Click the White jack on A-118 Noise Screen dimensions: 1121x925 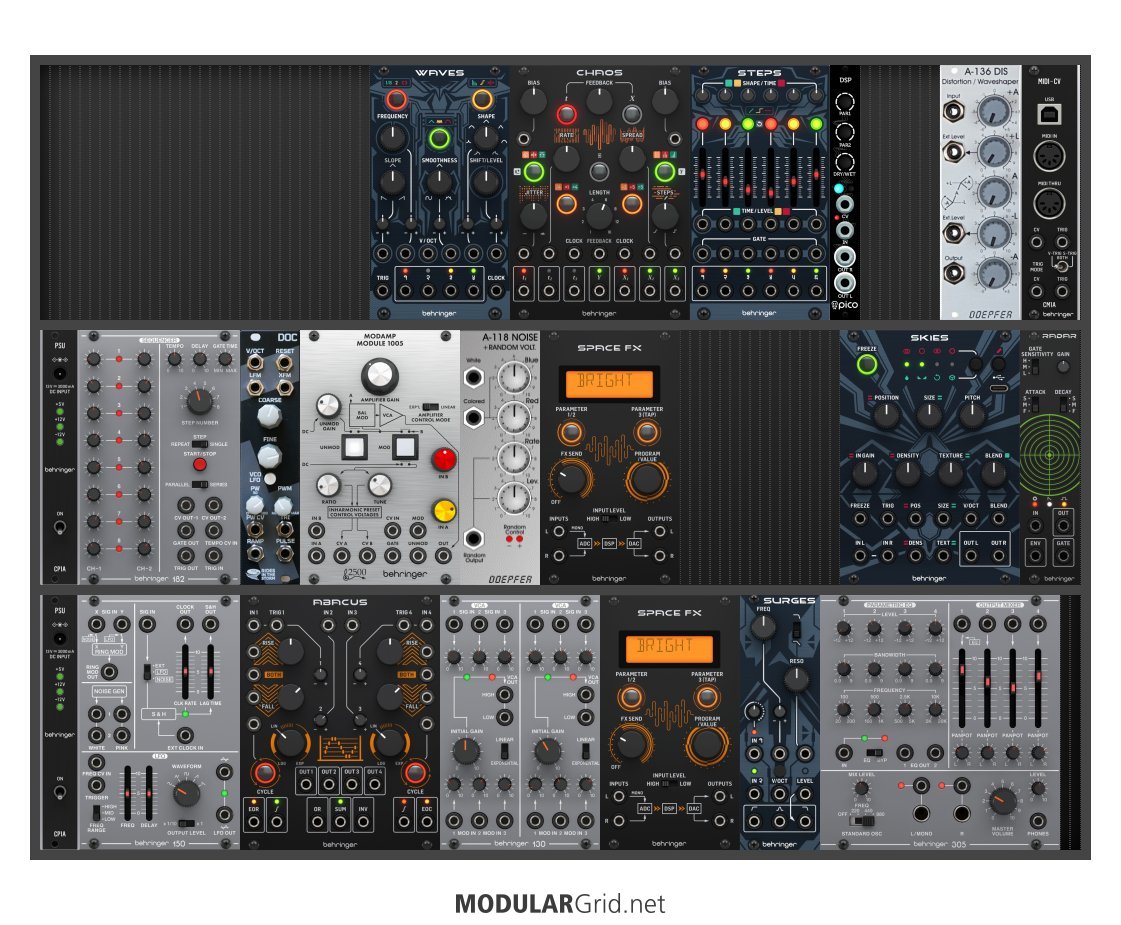coord(473,377)
